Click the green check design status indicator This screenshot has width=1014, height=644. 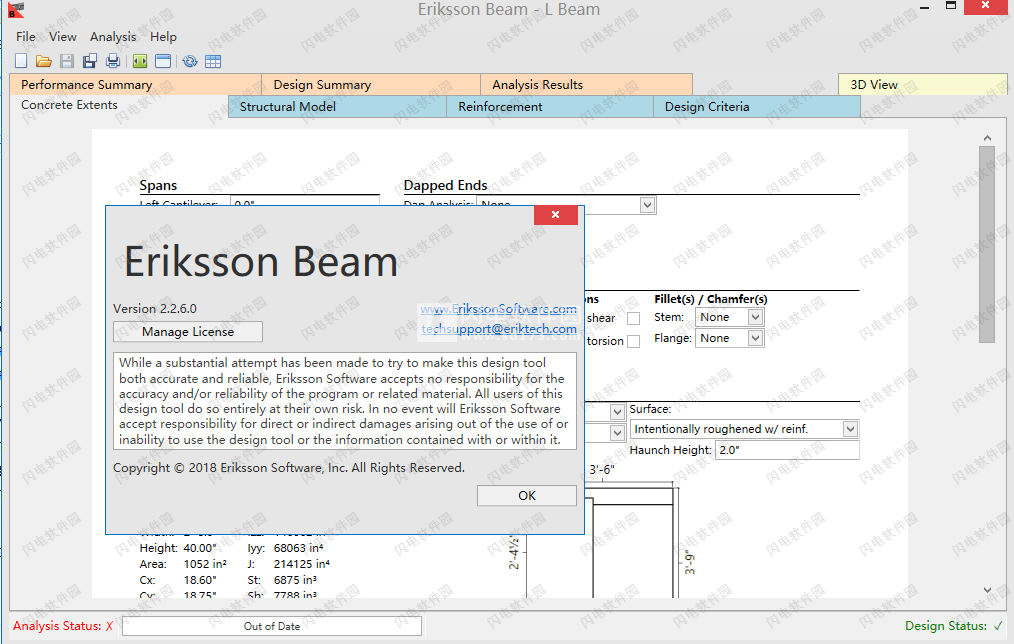click(x=998, y=625)
